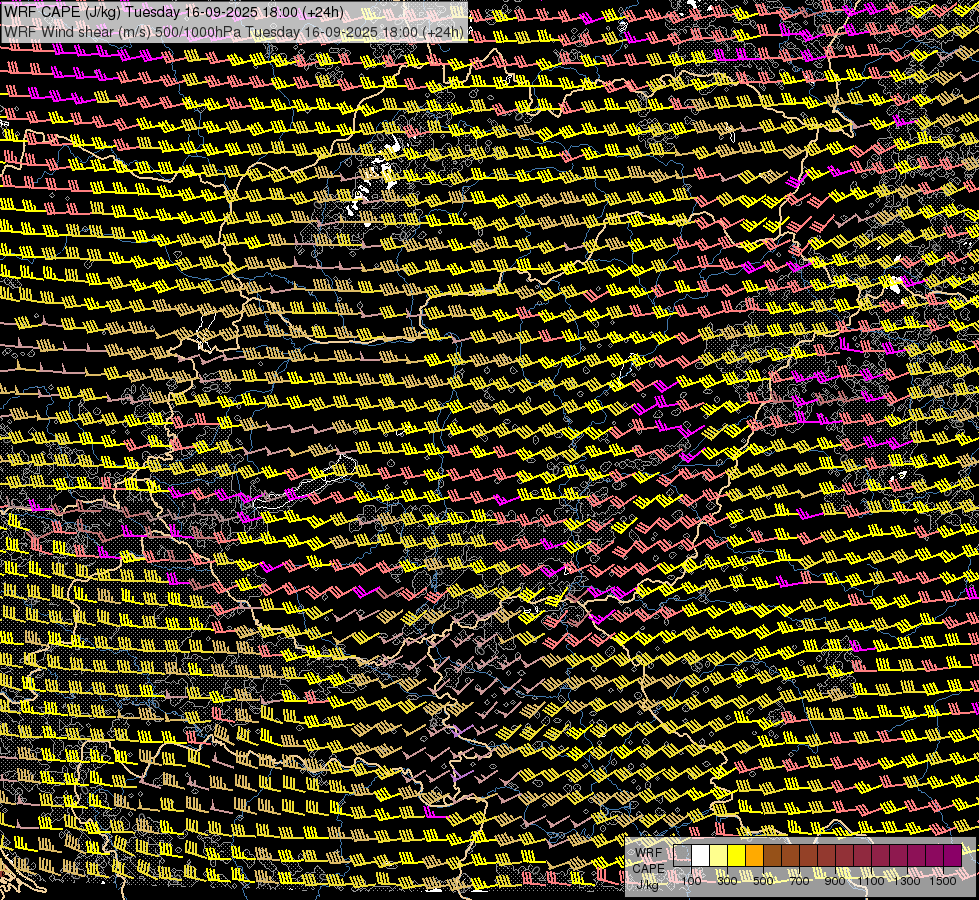Click the 'J/kg' unit label in legend
The height and width of the screenshot is (900, 979).
pyautogui.click(x=647, y=884)
